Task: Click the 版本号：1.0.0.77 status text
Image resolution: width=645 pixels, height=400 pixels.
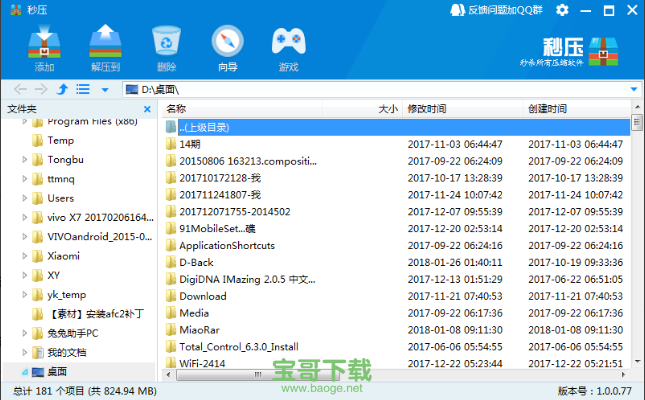Action: click(594, 391)
